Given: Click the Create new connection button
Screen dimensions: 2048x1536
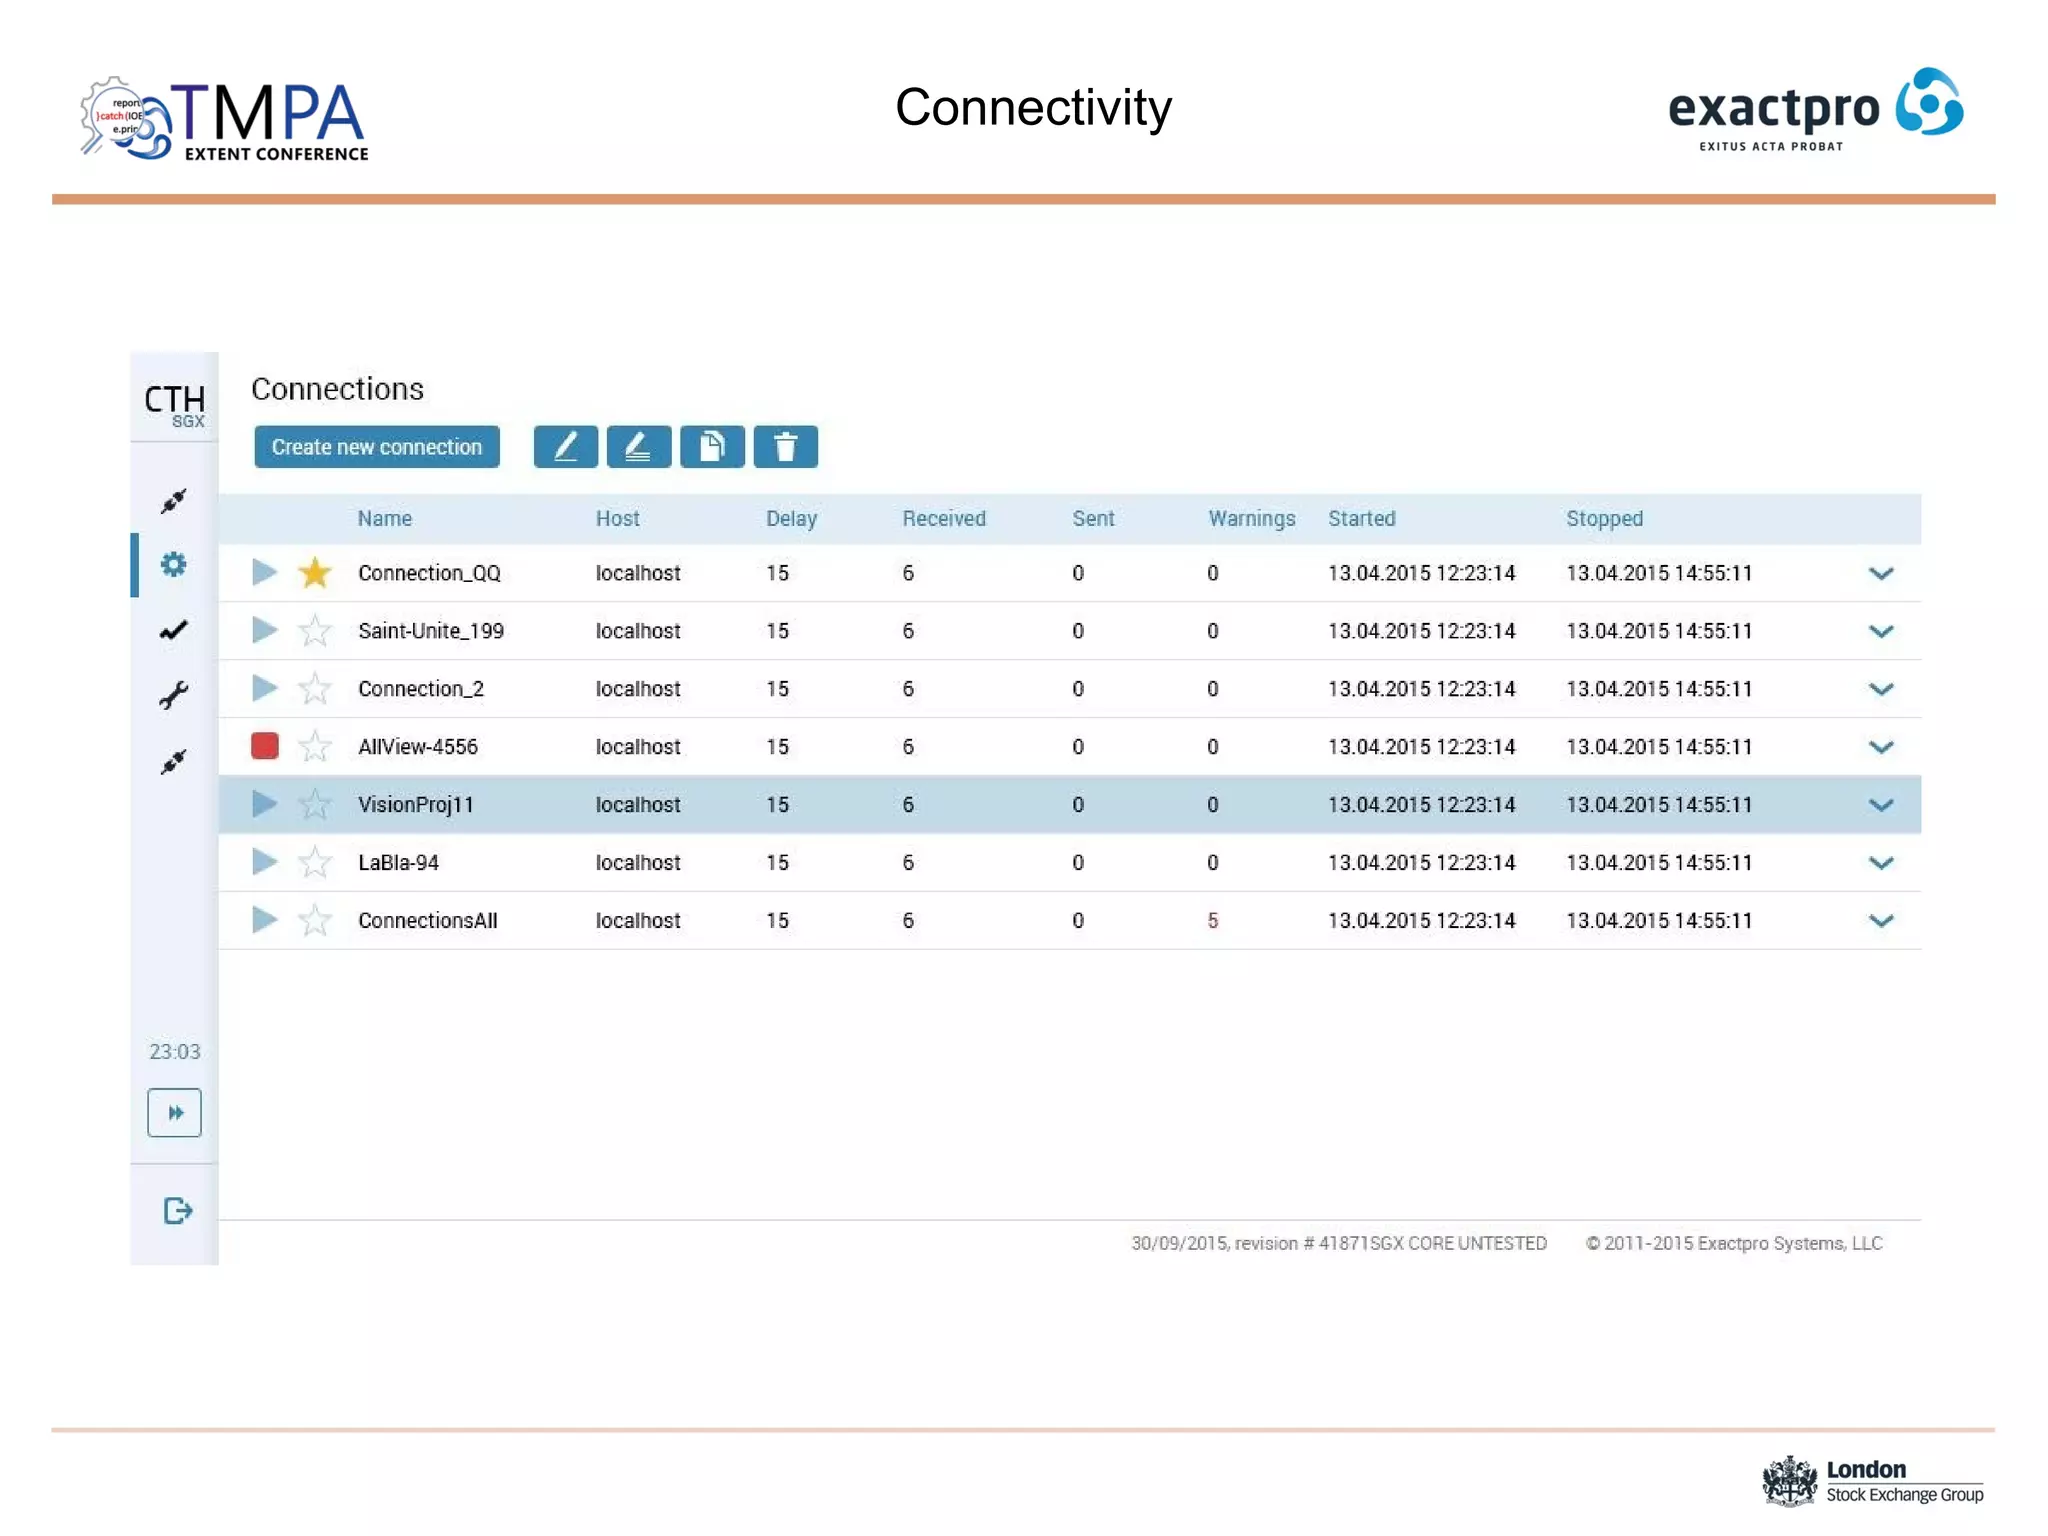Looking at the screenshot, I should pos(377,446).
